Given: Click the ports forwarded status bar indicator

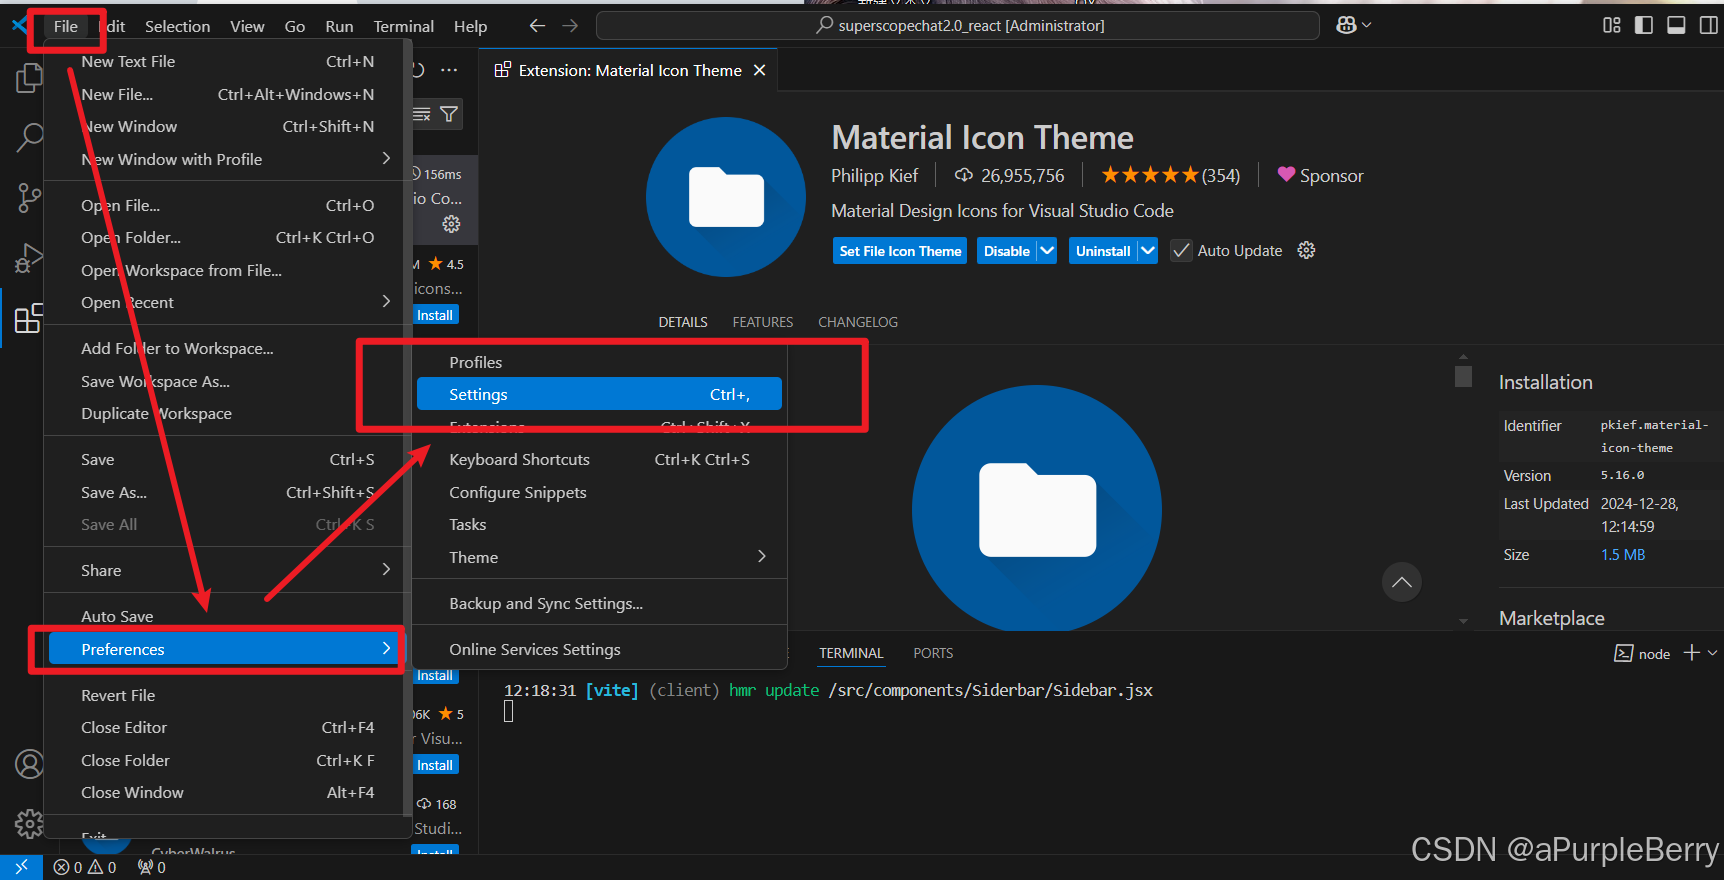Looking at the screenshot, I should point(152,867).
